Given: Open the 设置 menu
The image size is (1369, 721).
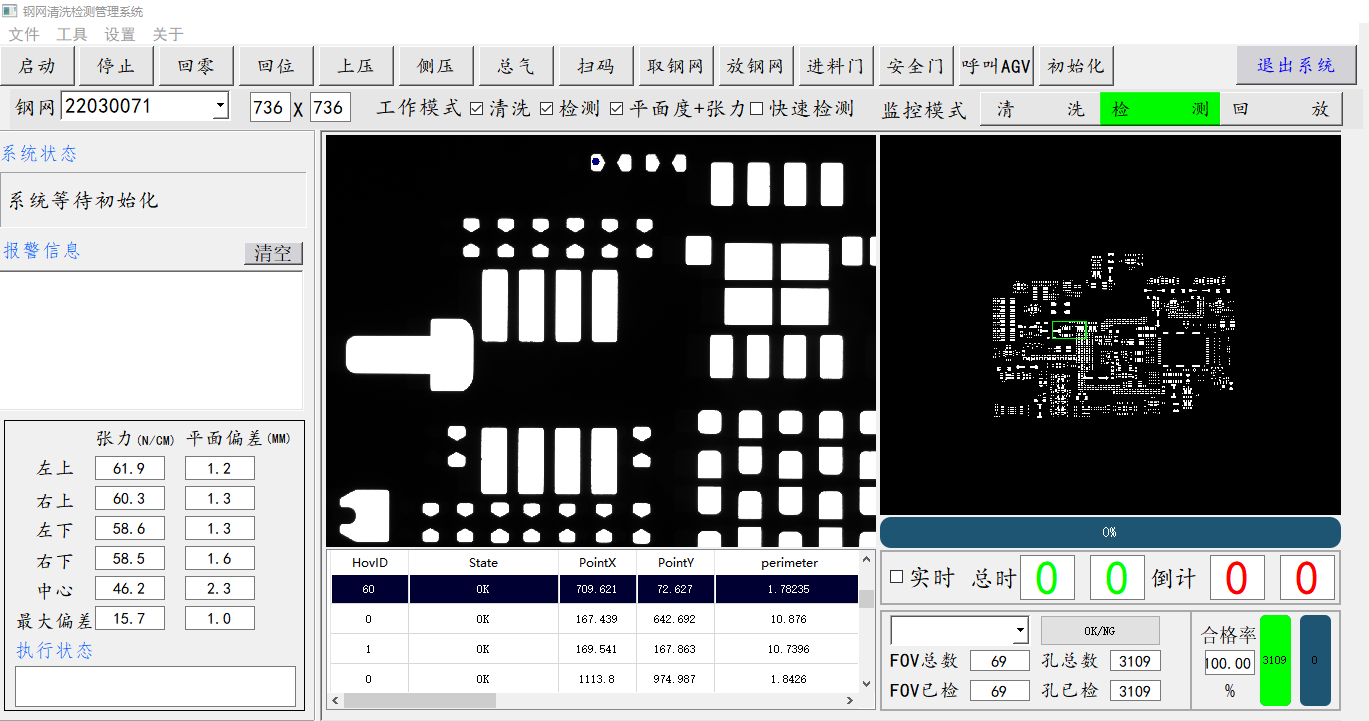Looking at the screenshot, I should pos(120,34).
